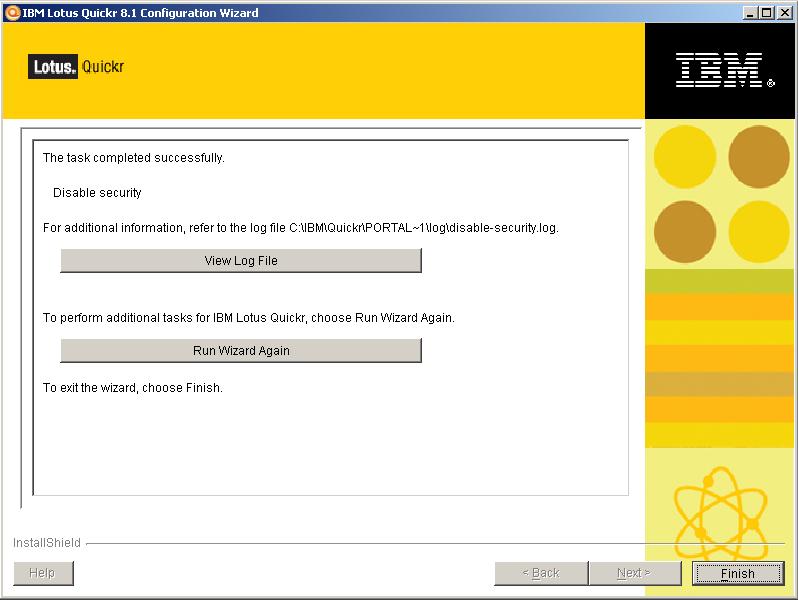Click the InstallShield label

pyautogui.click(x=47, y=543)
